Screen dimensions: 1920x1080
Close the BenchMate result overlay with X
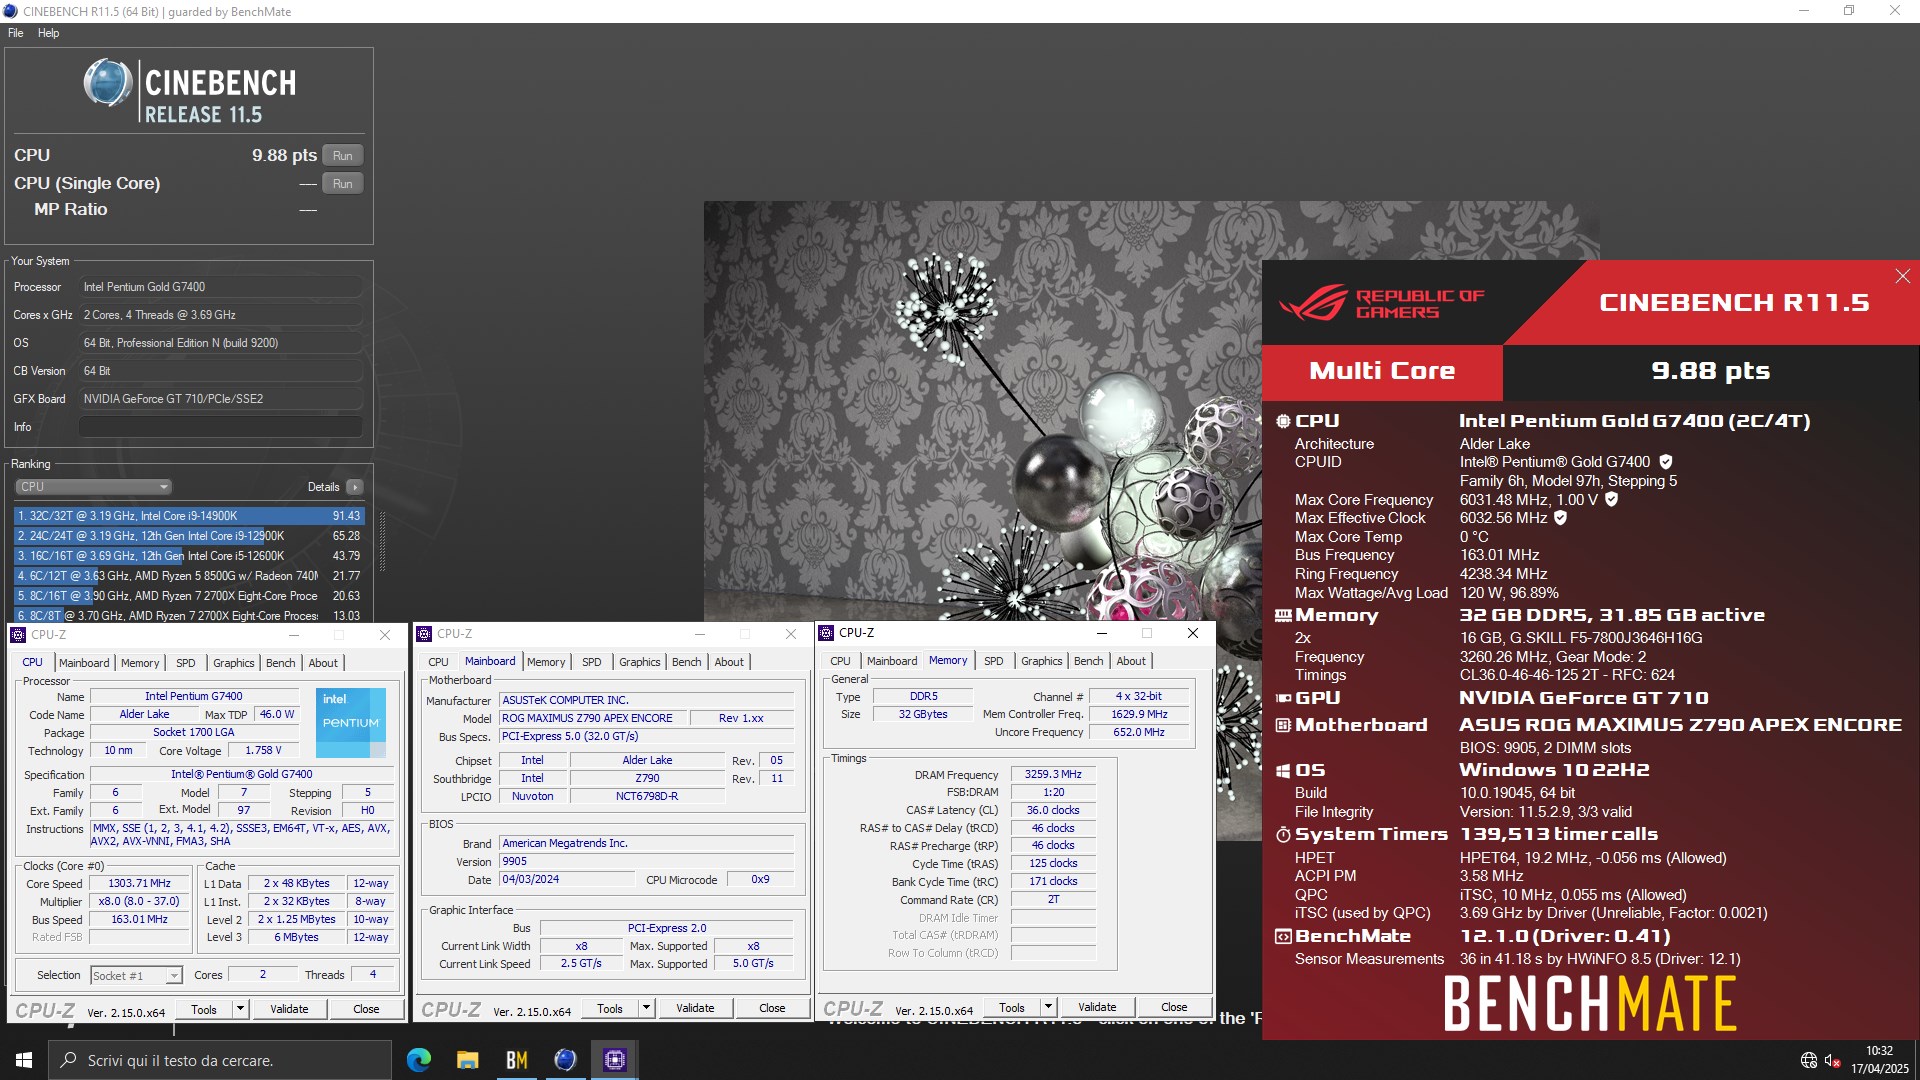click(x=1902, y=276)
